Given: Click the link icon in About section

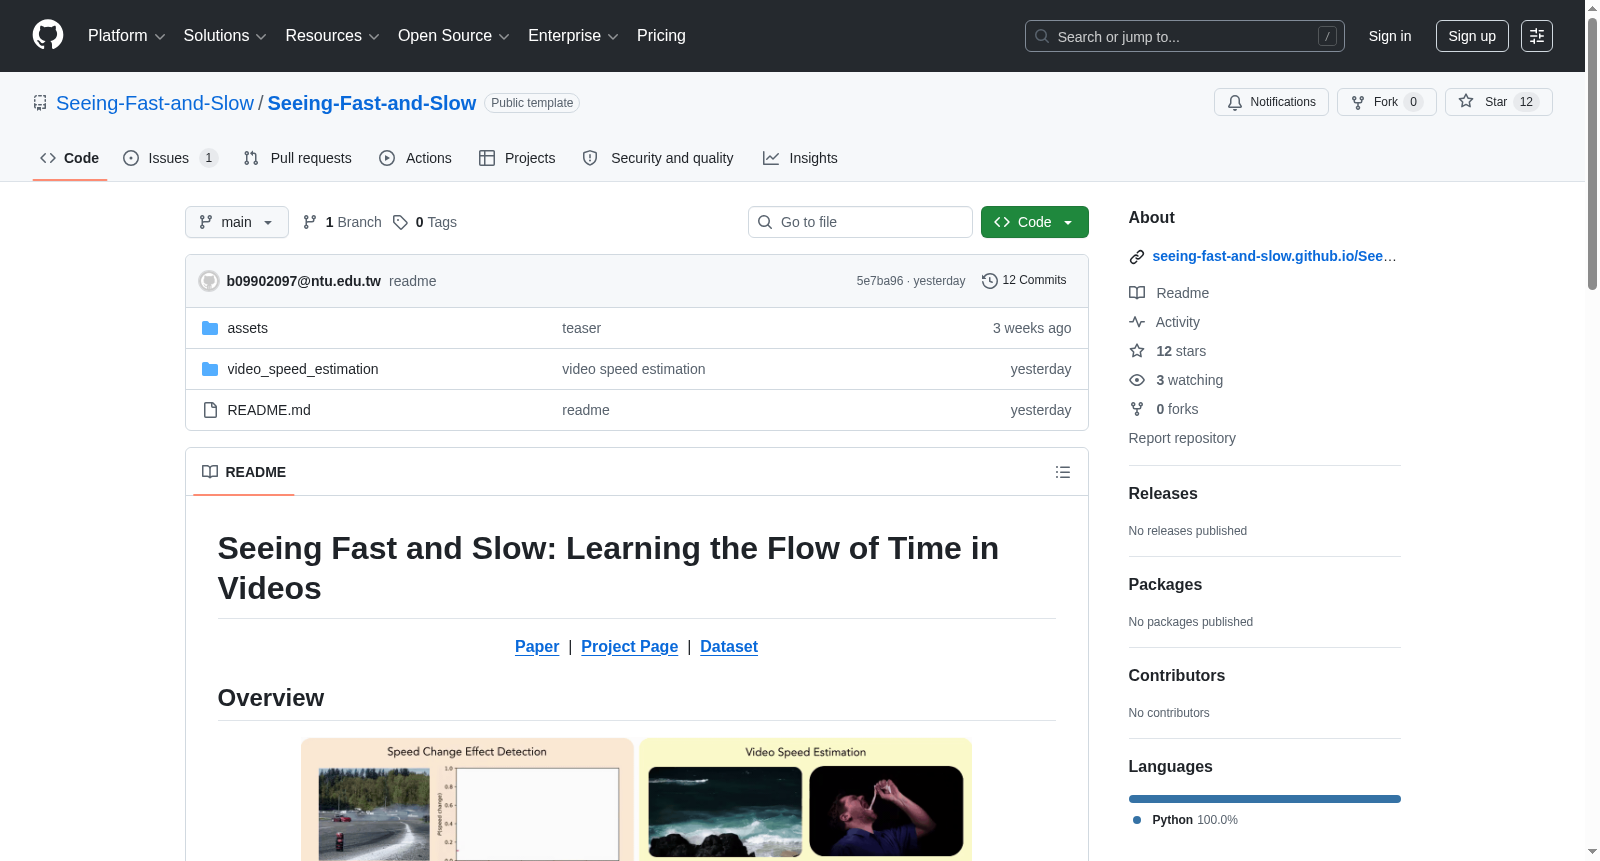Looking at the screenshot, I should click(1137, 257).
